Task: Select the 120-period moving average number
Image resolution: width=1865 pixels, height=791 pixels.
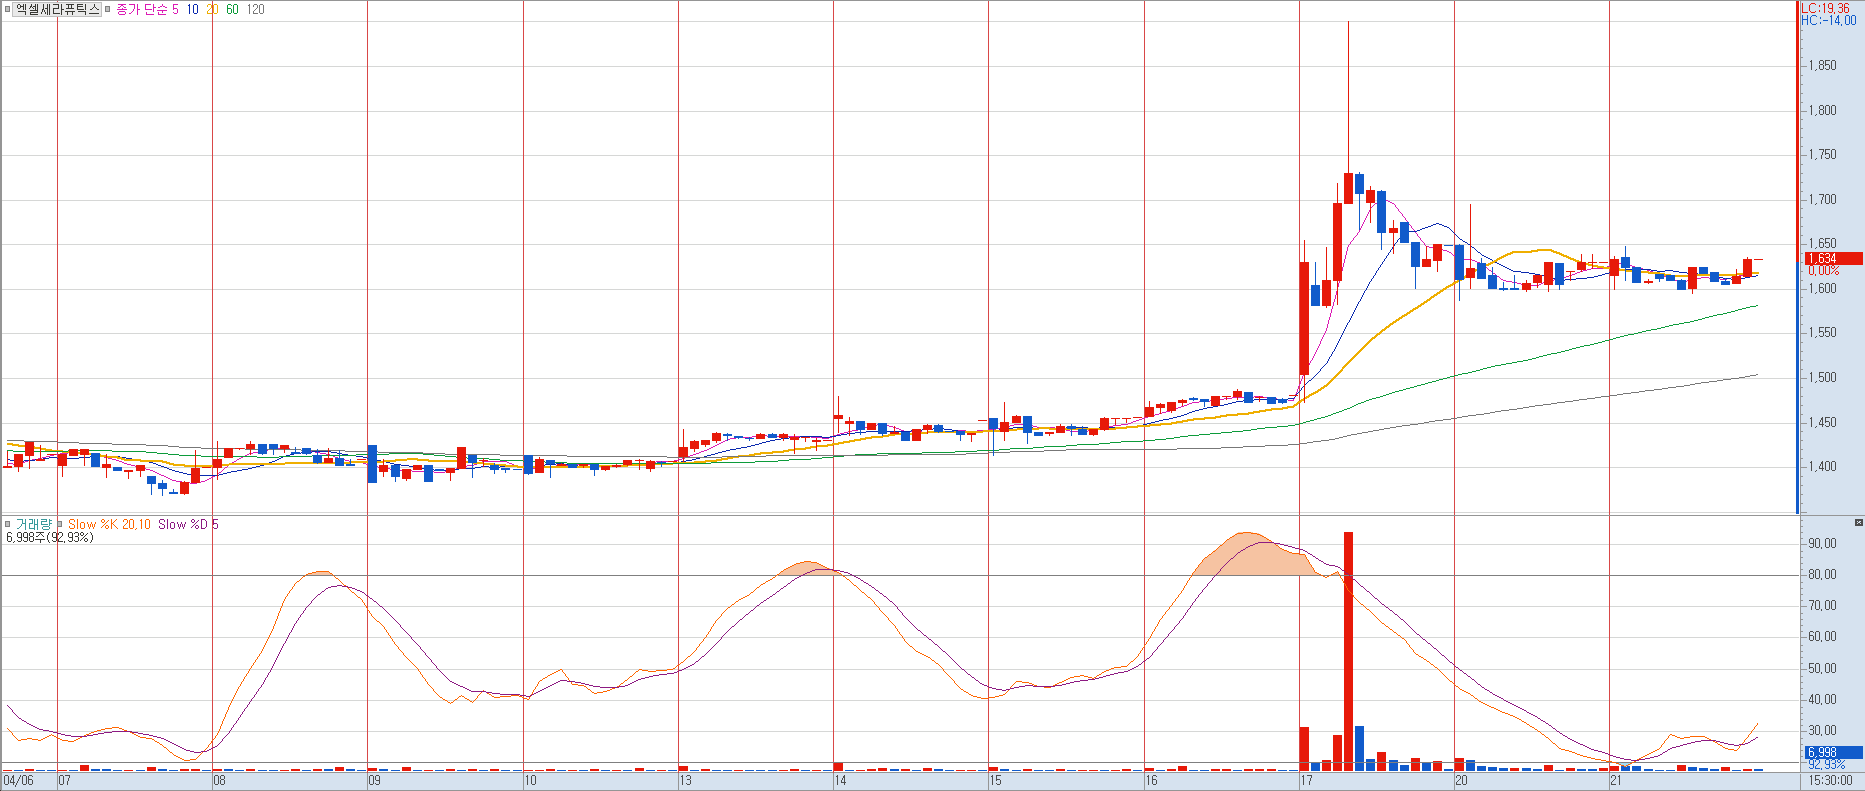Action: (x=256, y=9)
